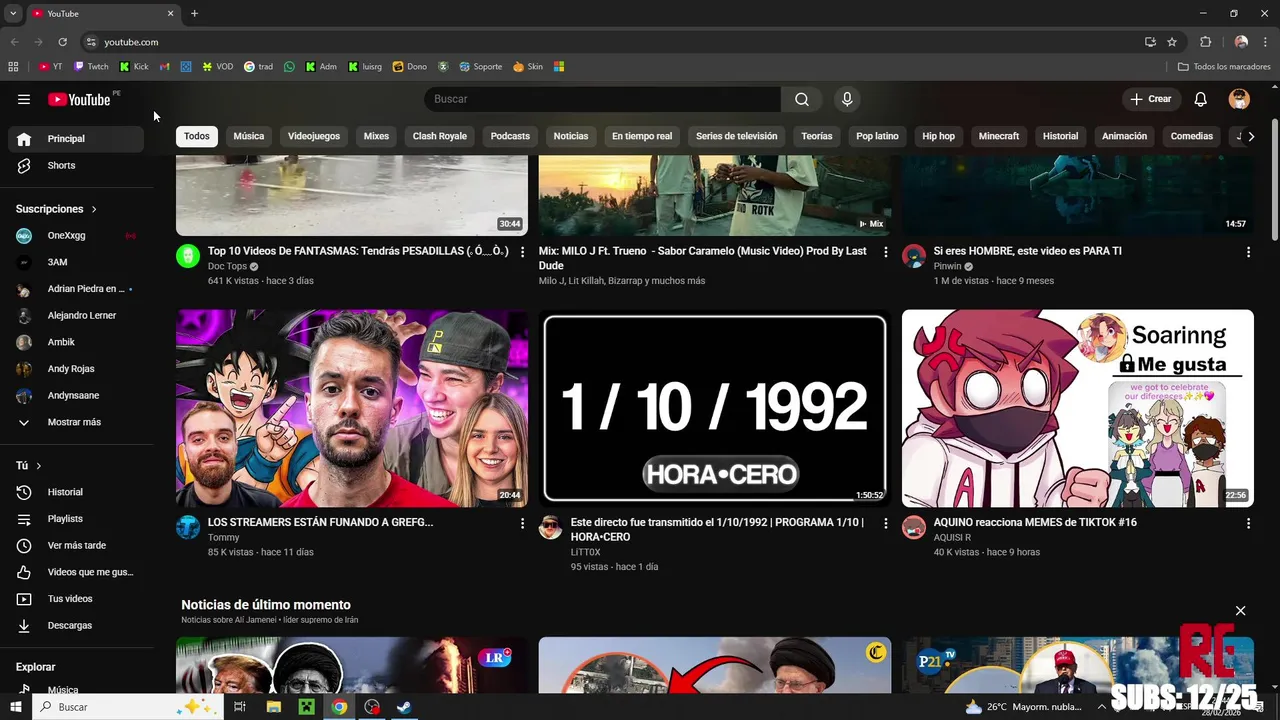1280x720 pixels.
Task: Open Pinwin channel avatar
Action: pos(914,256)
